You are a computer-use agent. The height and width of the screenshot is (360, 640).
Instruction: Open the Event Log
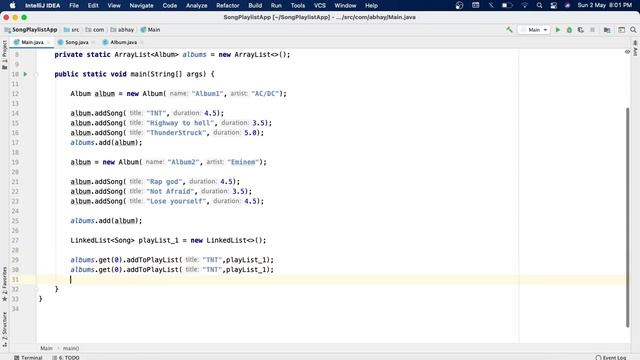coord(611,357)
